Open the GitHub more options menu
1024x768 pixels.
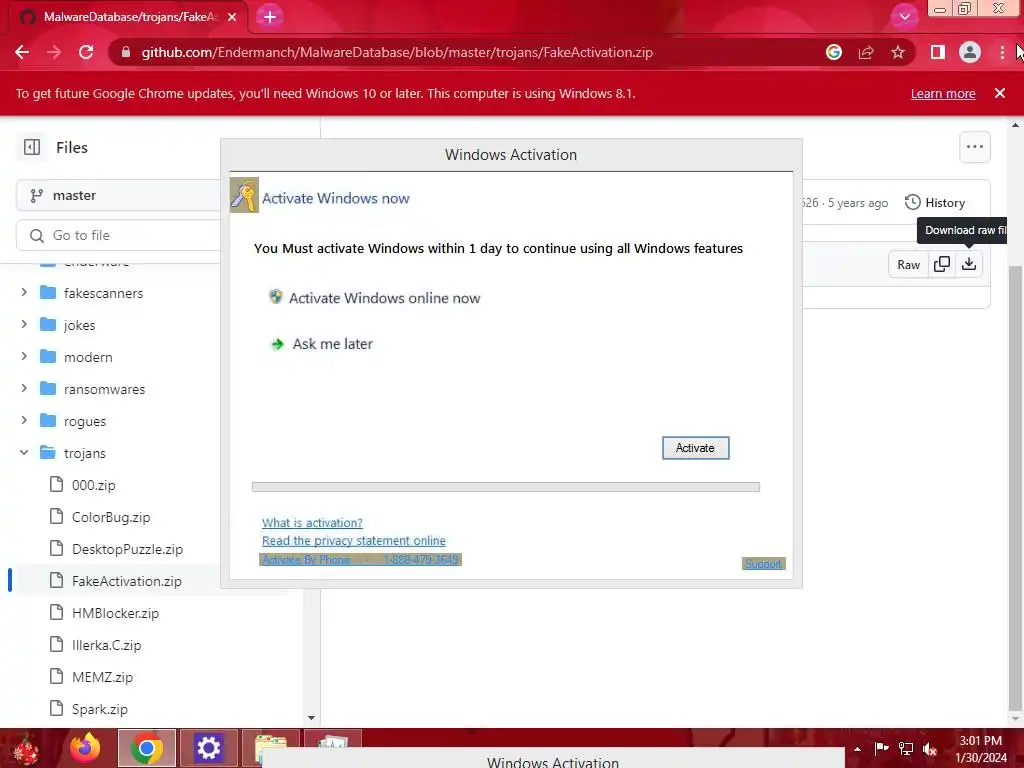tap(974, 147)
